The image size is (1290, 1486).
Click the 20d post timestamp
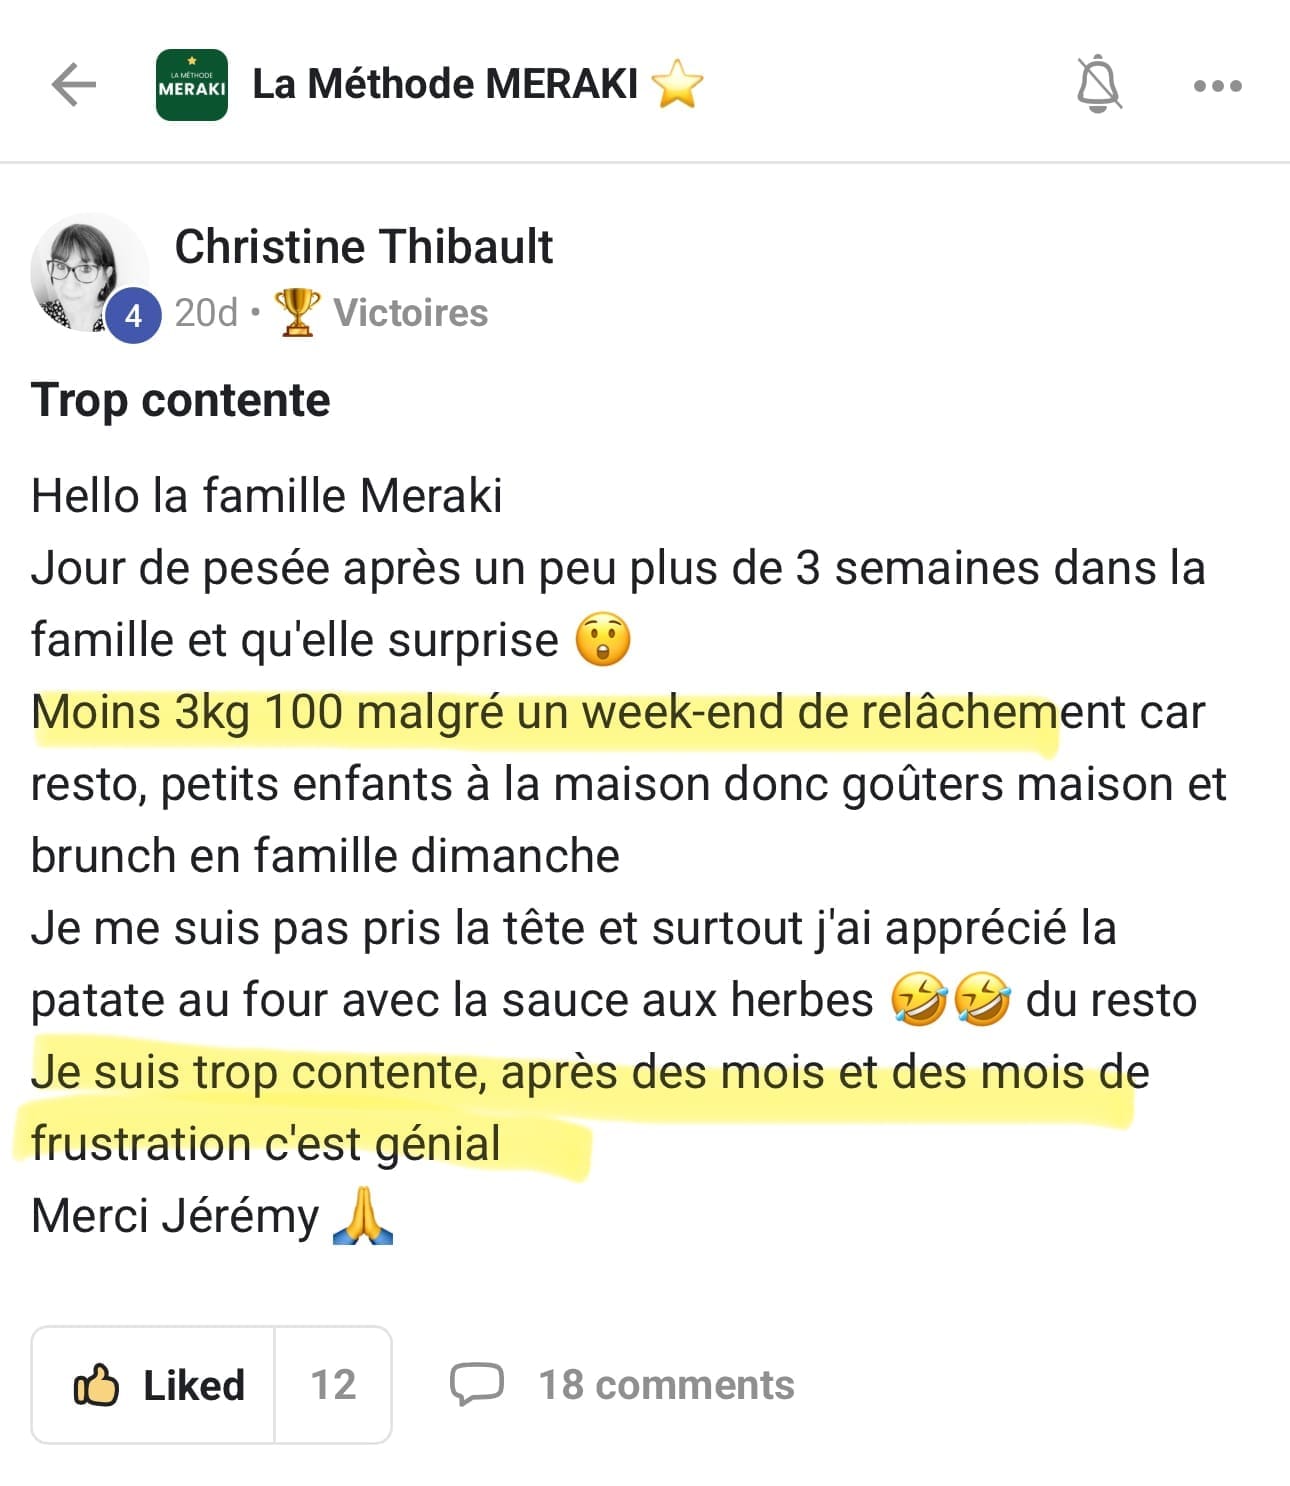pyautogui.click(x=206, y=313)
